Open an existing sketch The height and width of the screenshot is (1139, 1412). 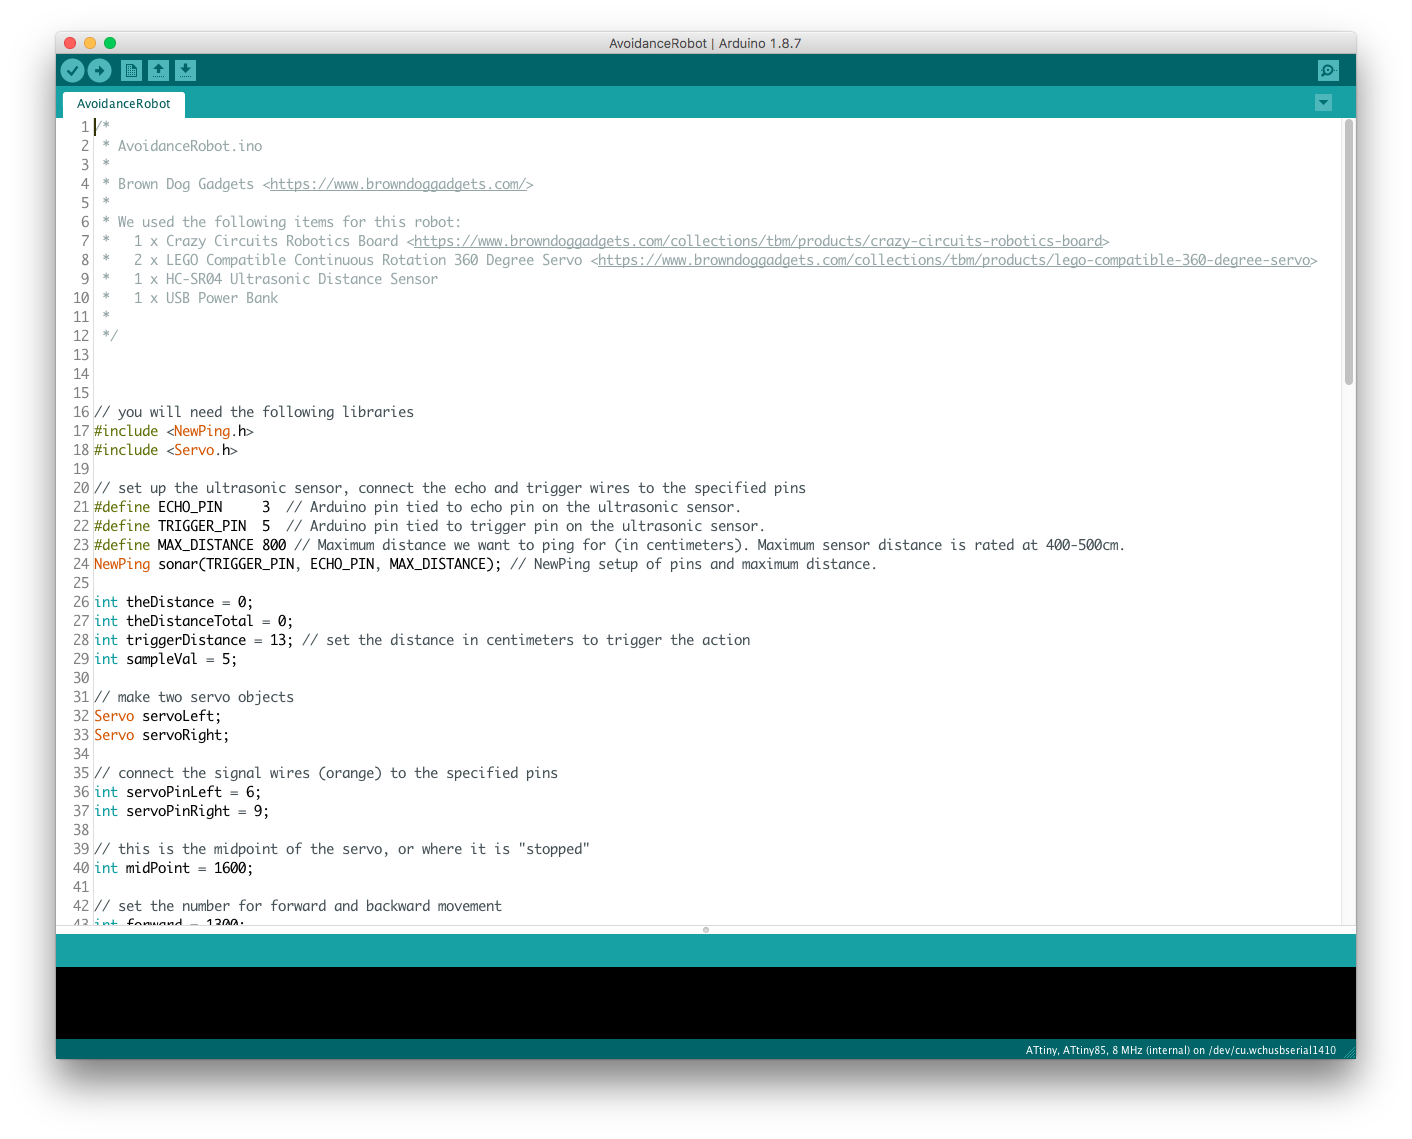[158, 70]
